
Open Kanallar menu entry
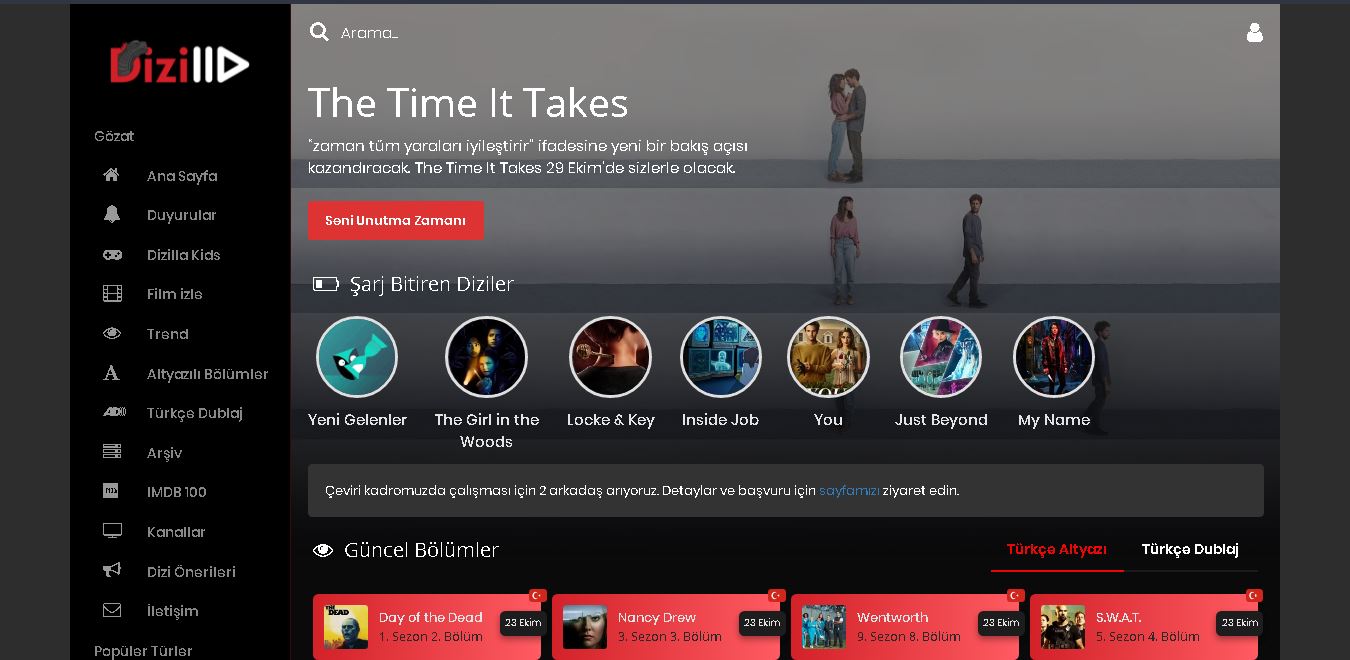pos(176,532)
